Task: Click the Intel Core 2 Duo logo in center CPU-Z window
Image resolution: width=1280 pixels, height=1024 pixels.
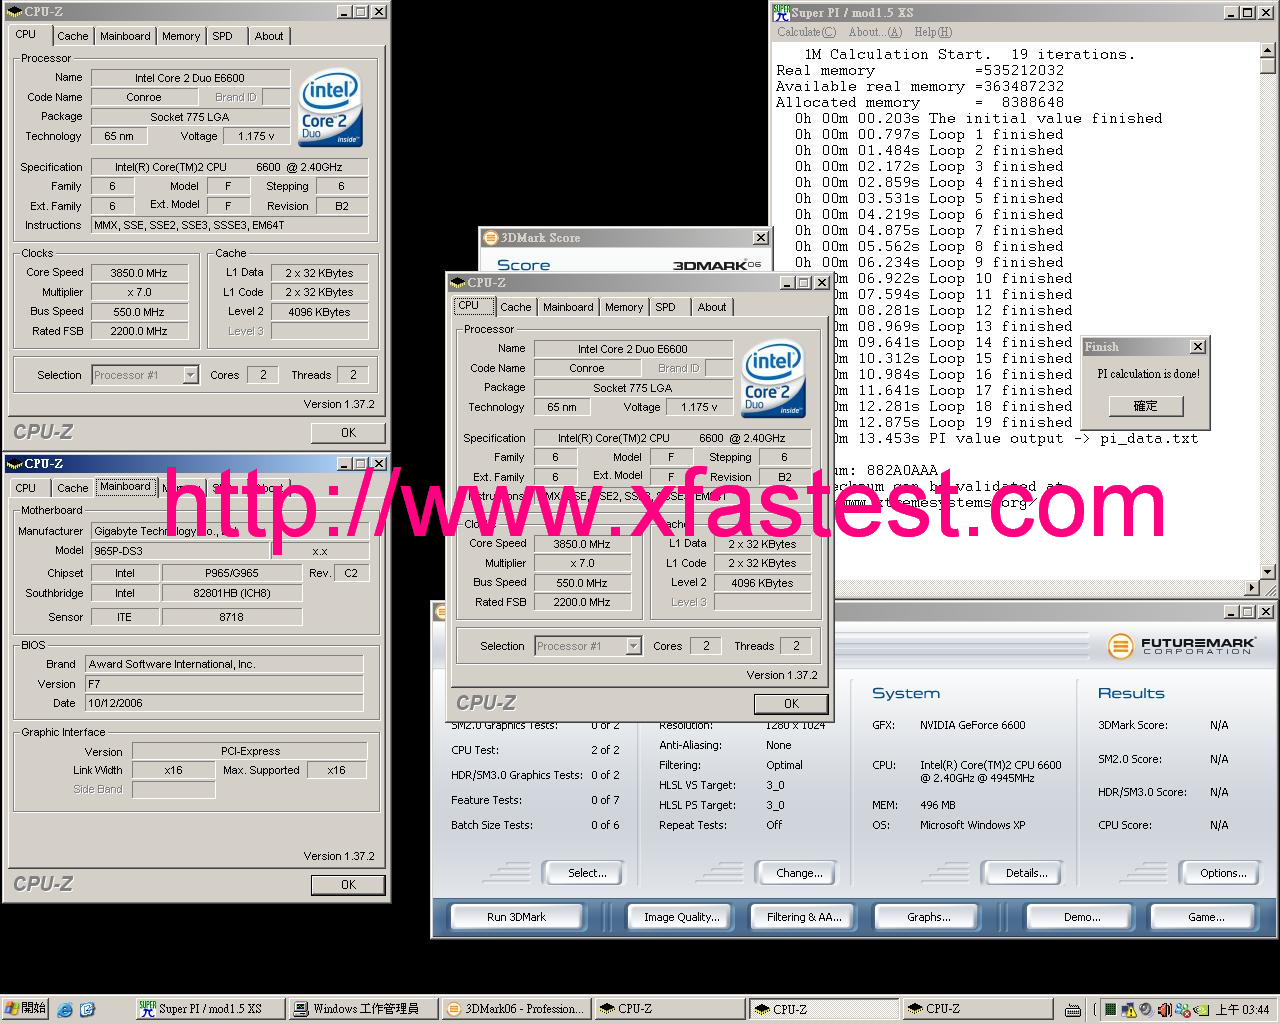Action: click(x=773, y=379)
